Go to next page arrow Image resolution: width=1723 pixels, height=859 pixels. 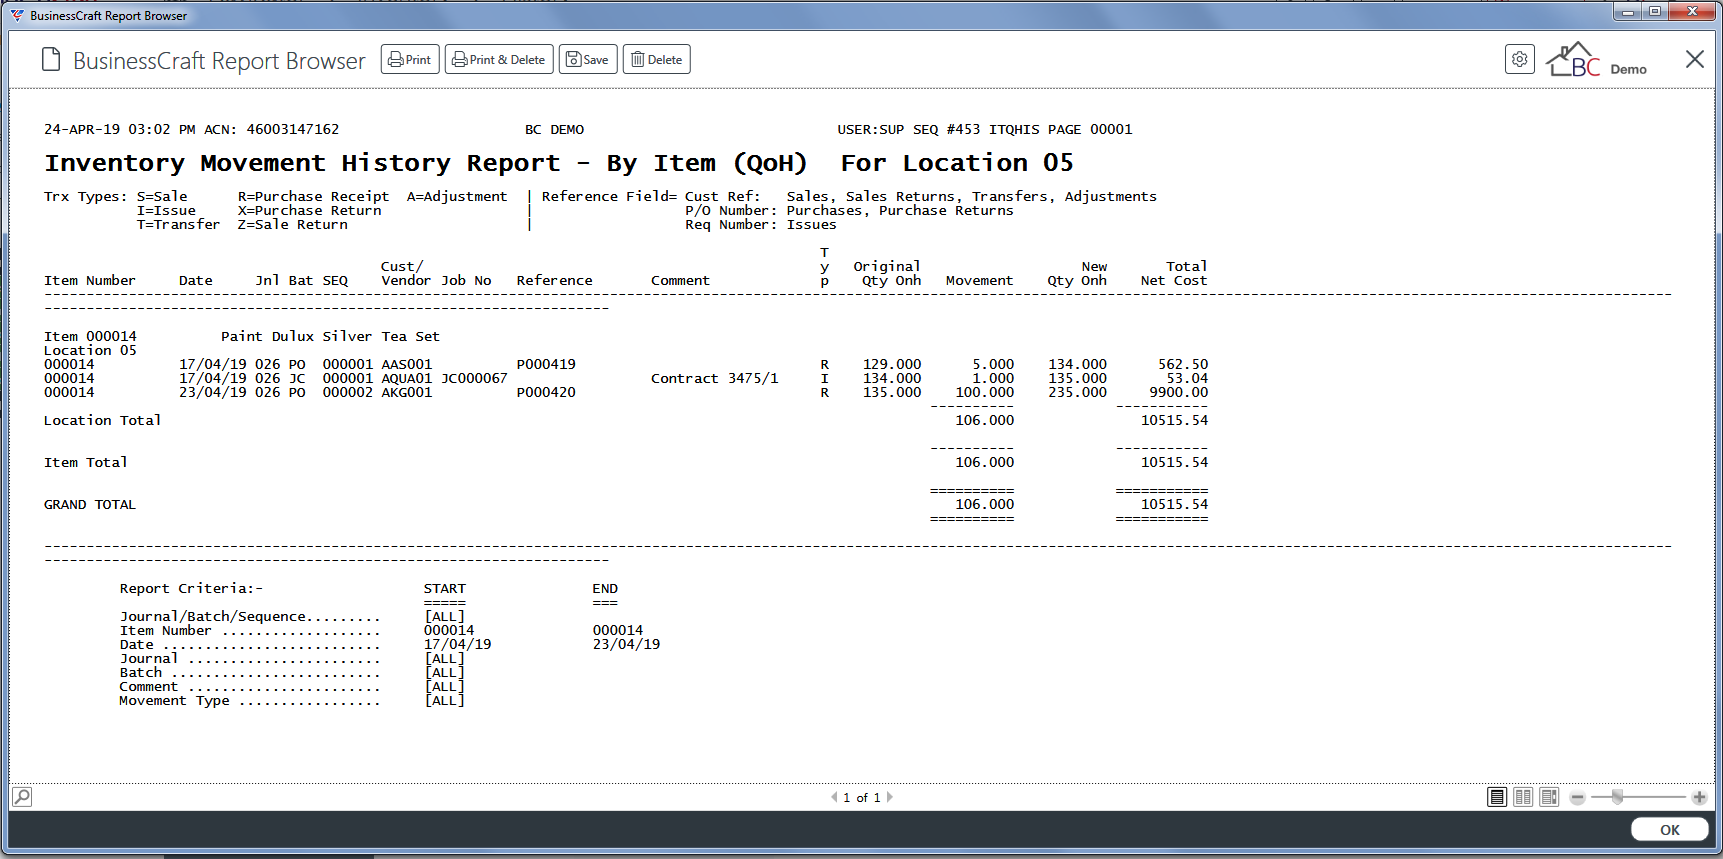(x=890, y=797)
